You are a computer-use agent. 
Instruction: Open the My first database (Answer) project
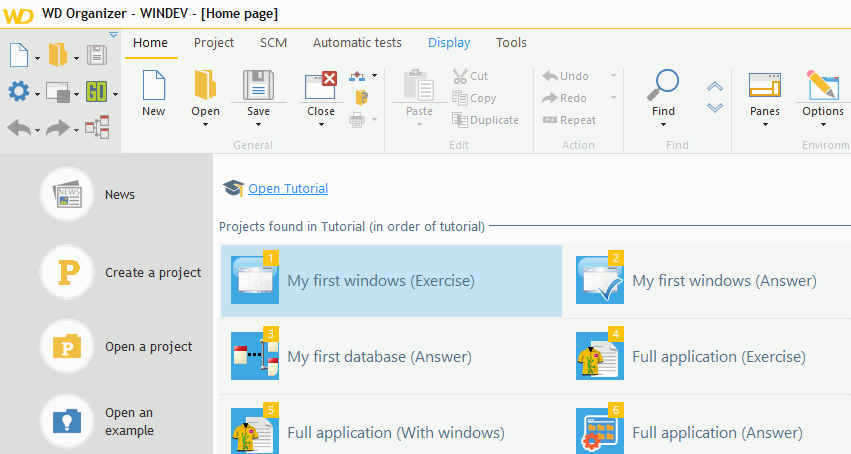tap(391, 357)
